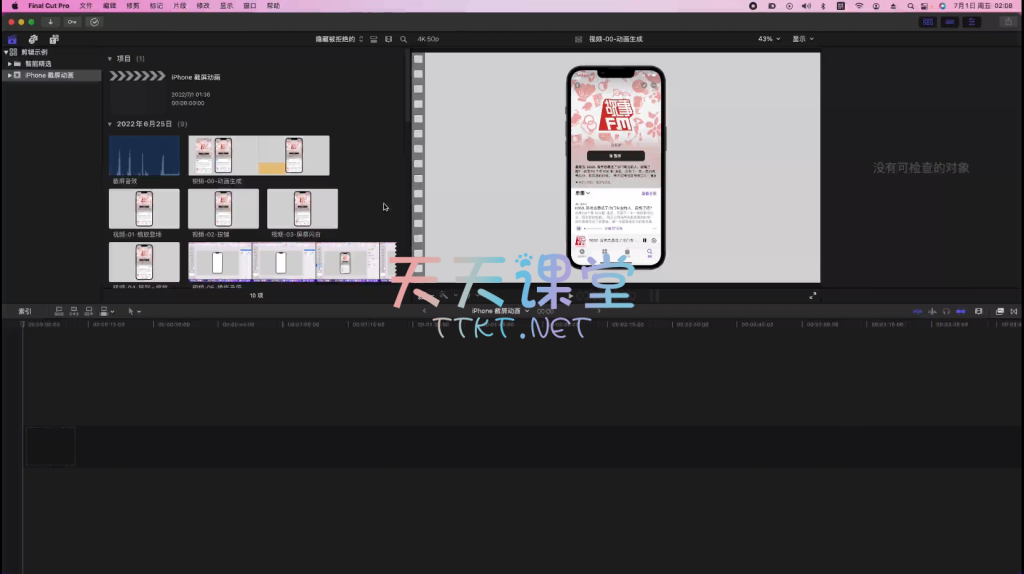Click the browser search magnifier icon
Image resolution: width=1024 pixels, height=574 pixels.
403,39
